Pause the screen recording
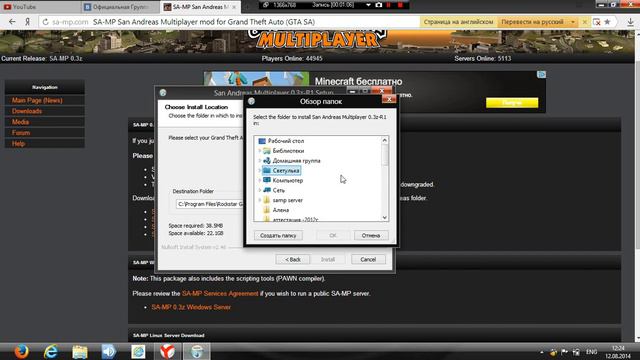The image size is (640, 360). [389, 5]
